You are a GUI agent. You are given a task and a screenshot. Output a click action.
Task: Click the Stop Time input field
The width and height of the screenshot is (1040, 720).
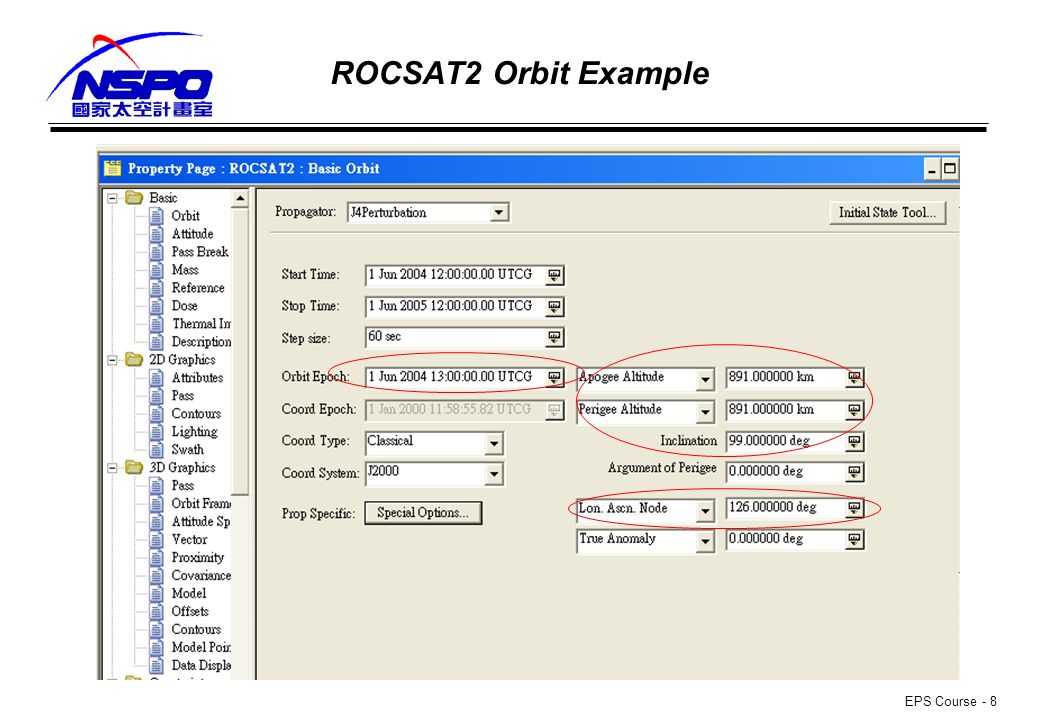tap(456, 306)
